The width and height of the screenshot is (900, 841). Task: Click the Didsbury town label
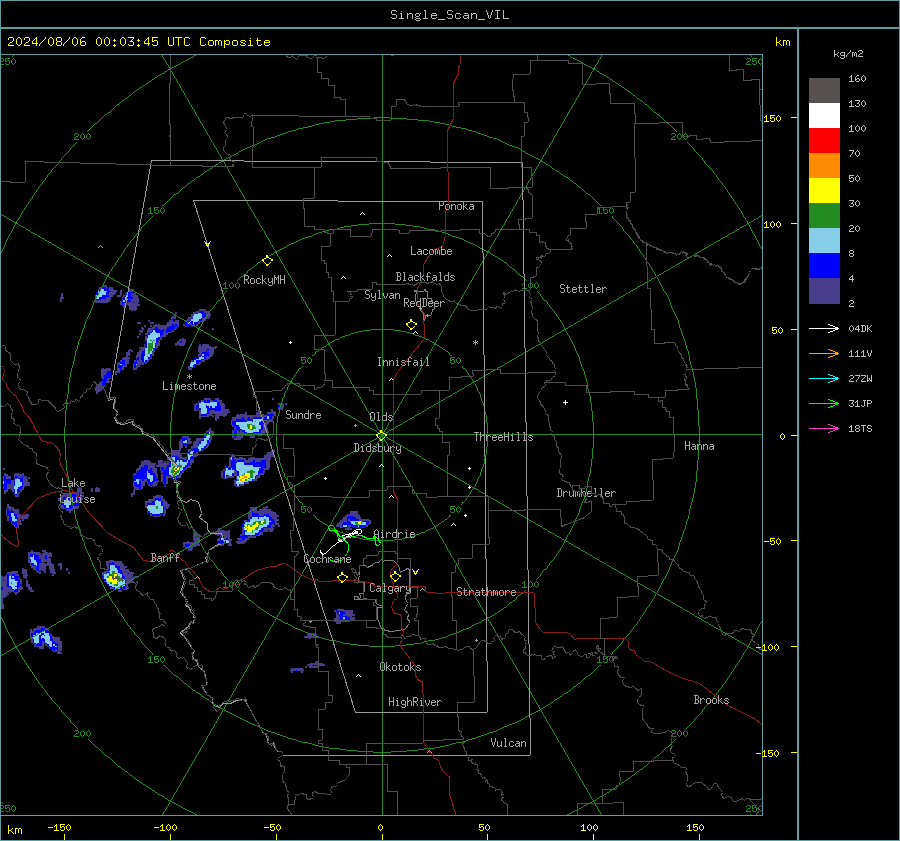click(x=377, y=448)
